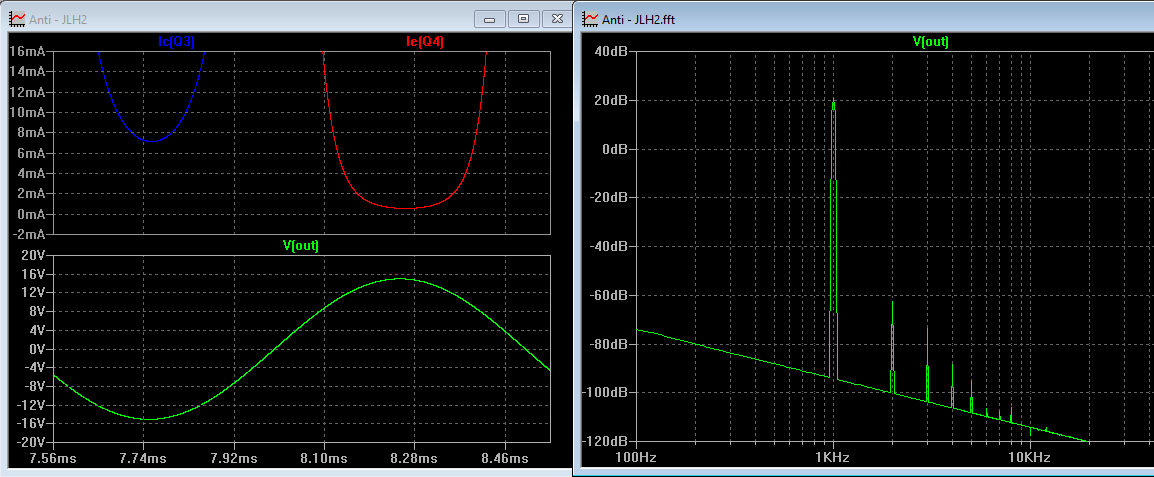Click the Anti - JLH2 window title text
The image size is (1154, 477).
pyautogui.click(x=59, y=20)
